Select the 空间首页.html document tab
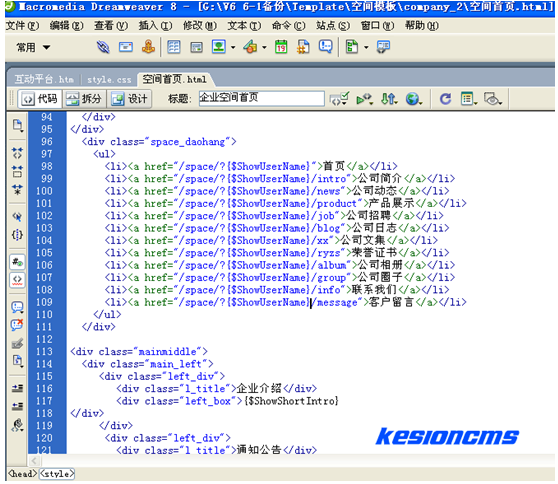 [x=175, y=79]
